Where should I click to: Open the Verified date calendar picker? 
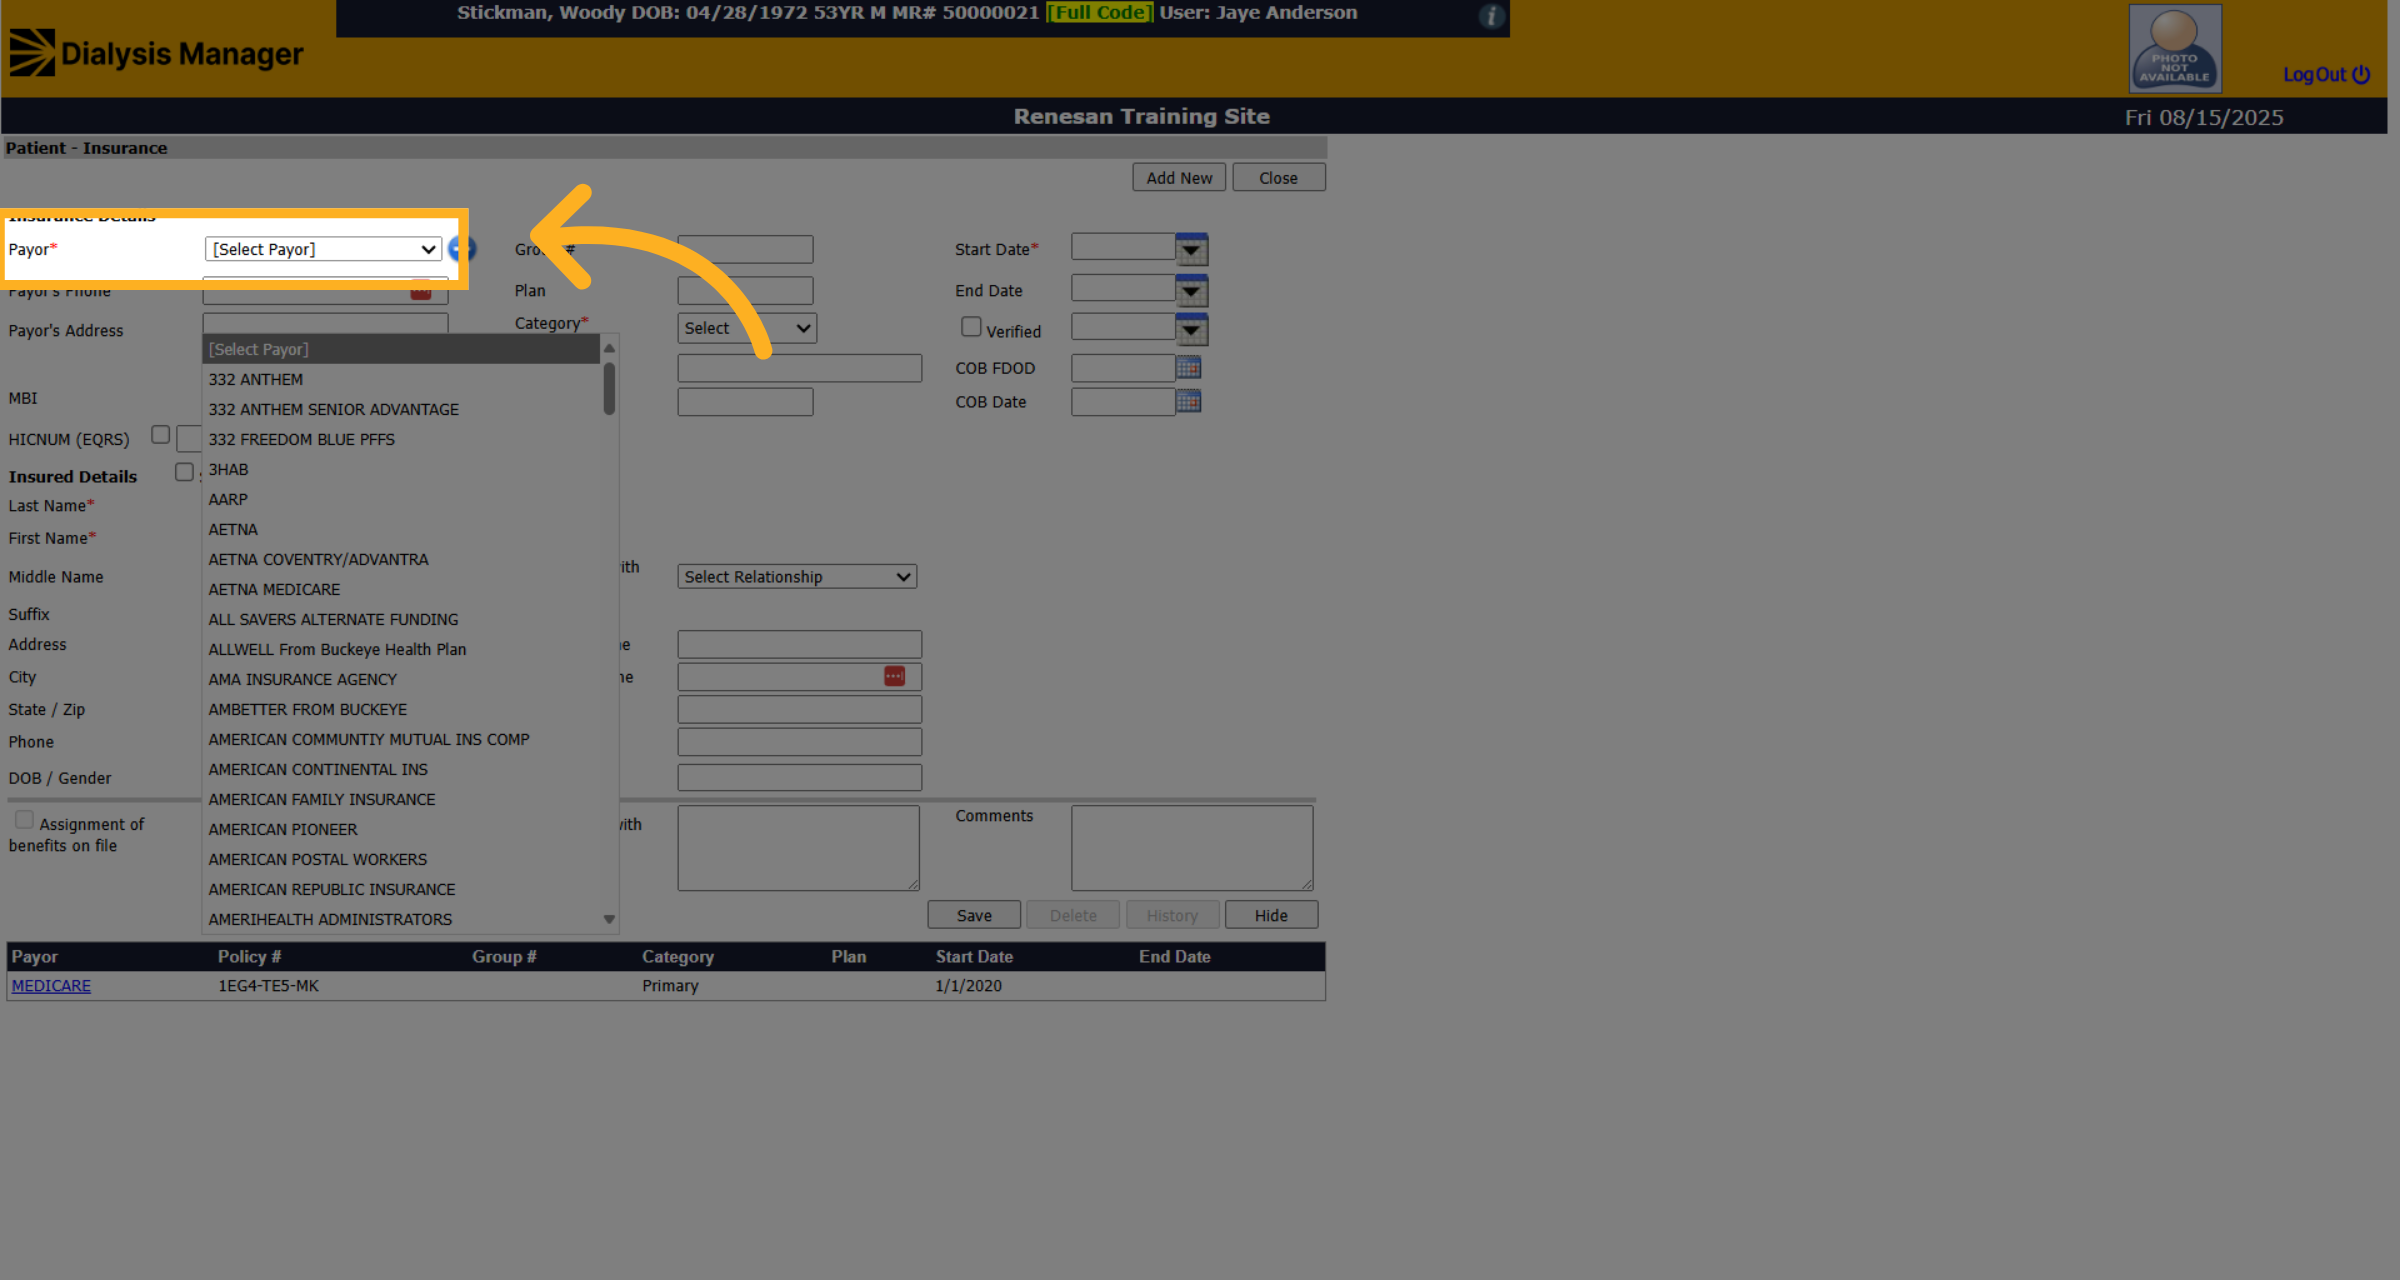[x=1191, y=329]
